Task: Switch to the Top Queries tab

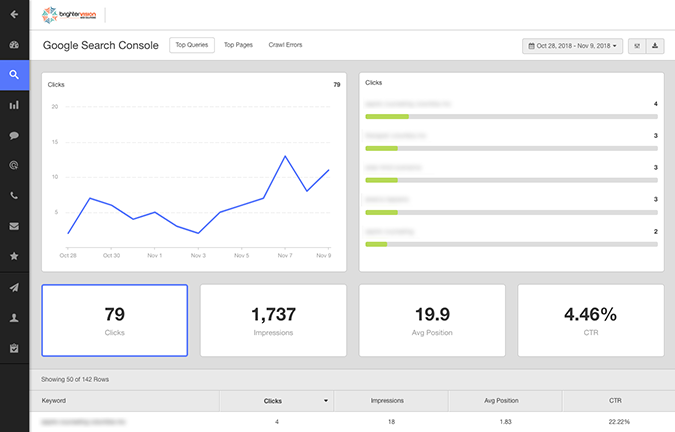Action: 192,45
